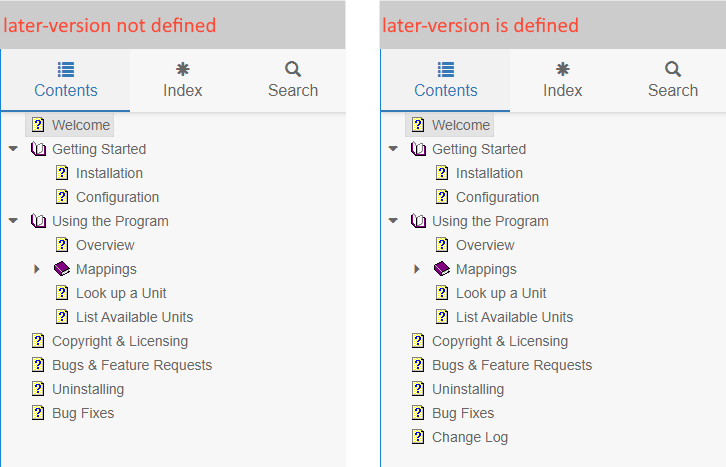
Task: Collapse Using the Program in left panel
Action: 13,221
